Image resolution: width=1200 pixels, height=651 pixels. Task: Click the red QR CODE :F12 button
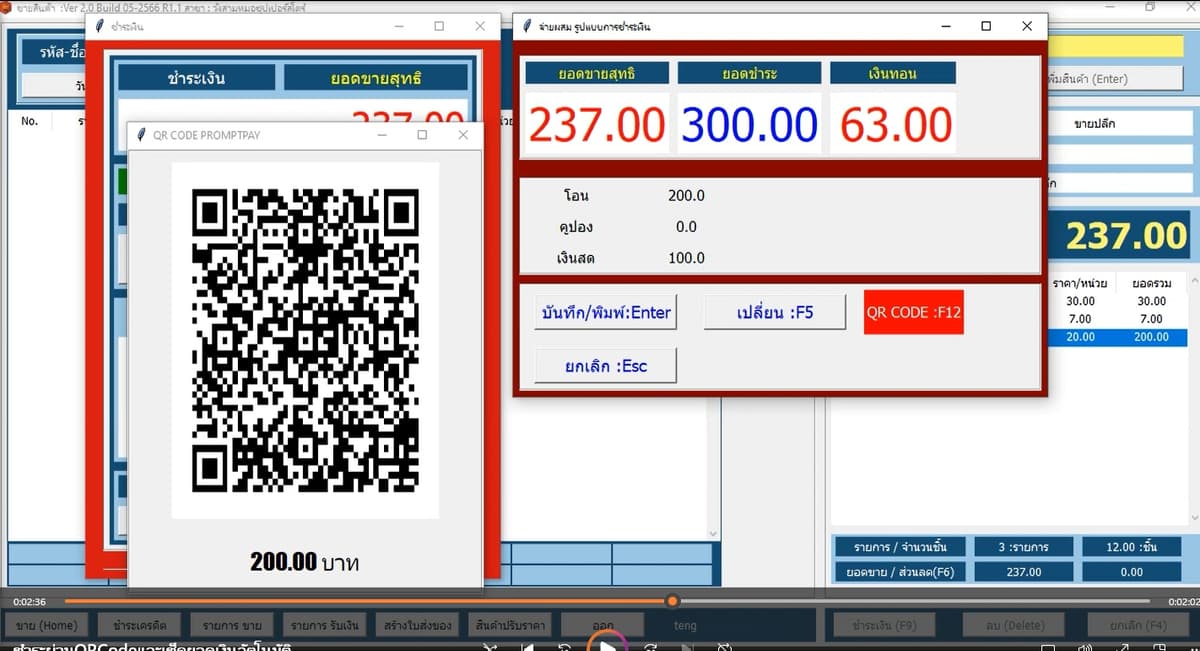pos(914,312)
